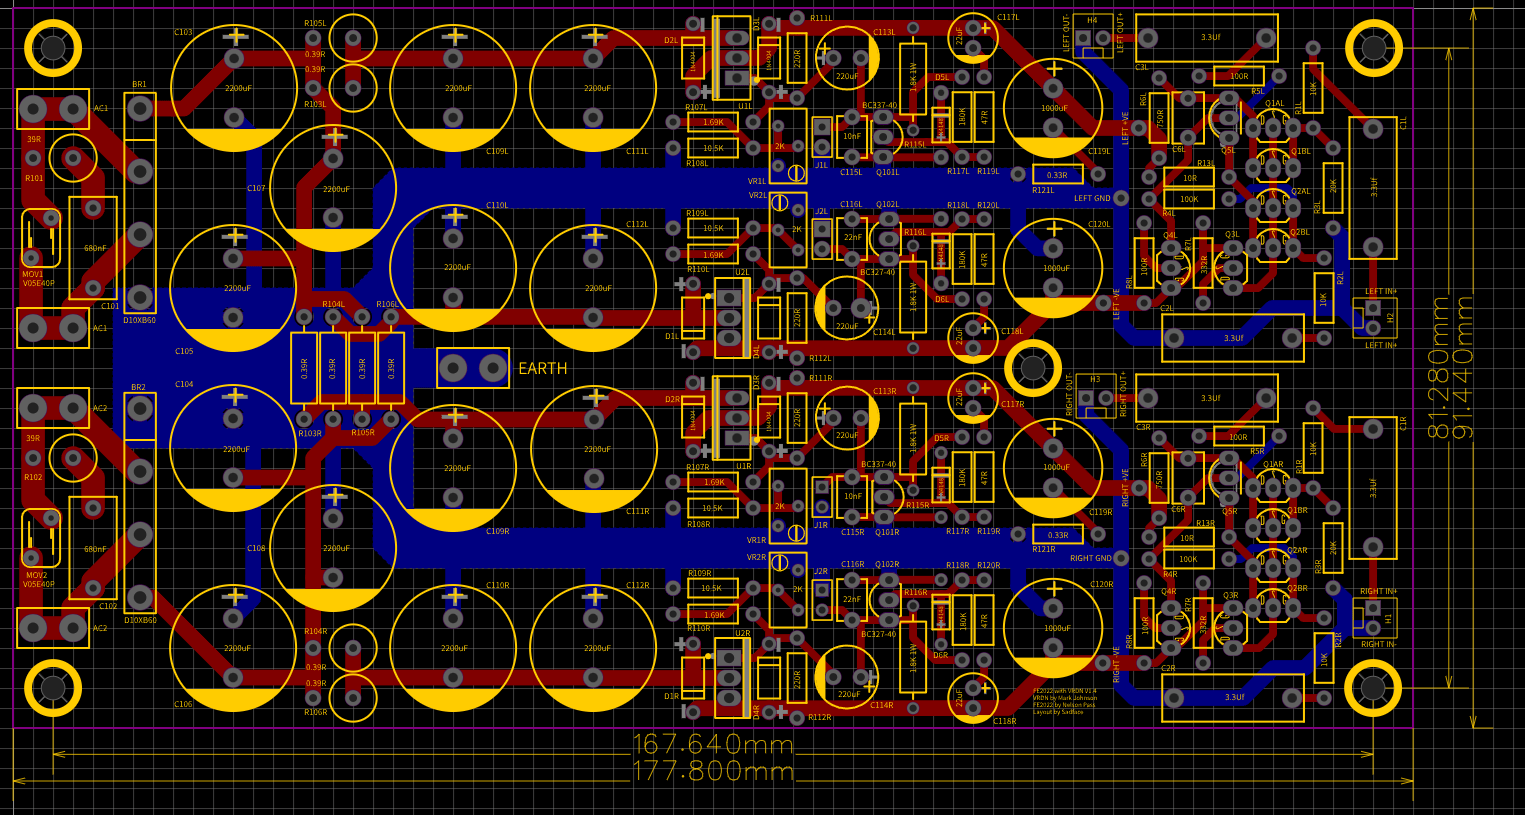Select resistor R5L 100R
1525x815 pixels.
click(x=1239, y=76)
